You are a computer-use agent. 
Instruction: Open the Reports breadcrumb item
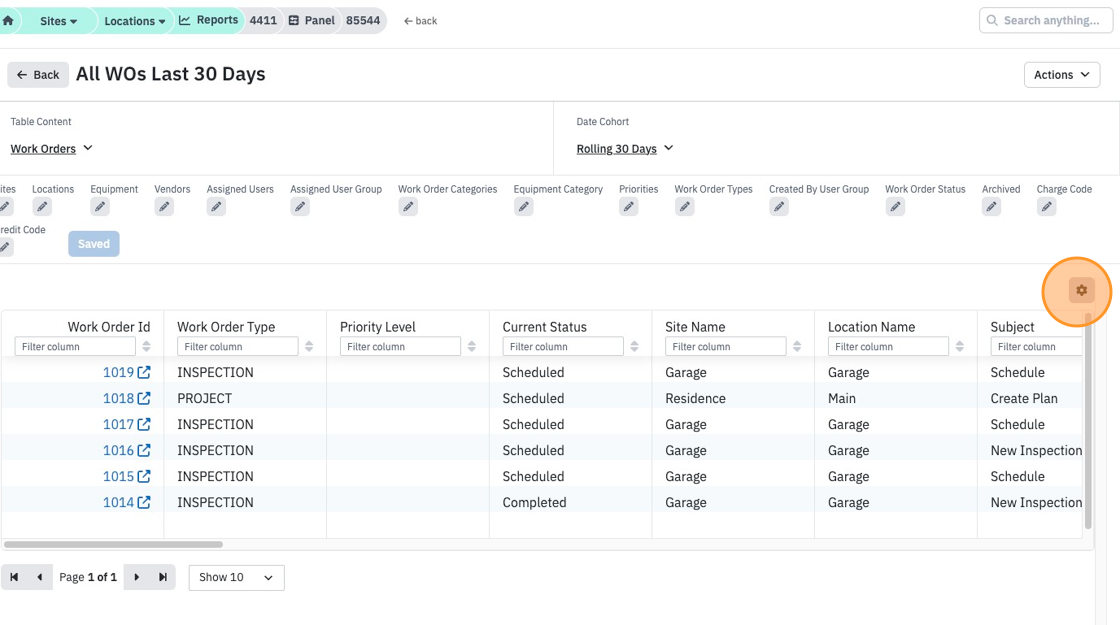[208, 20]
